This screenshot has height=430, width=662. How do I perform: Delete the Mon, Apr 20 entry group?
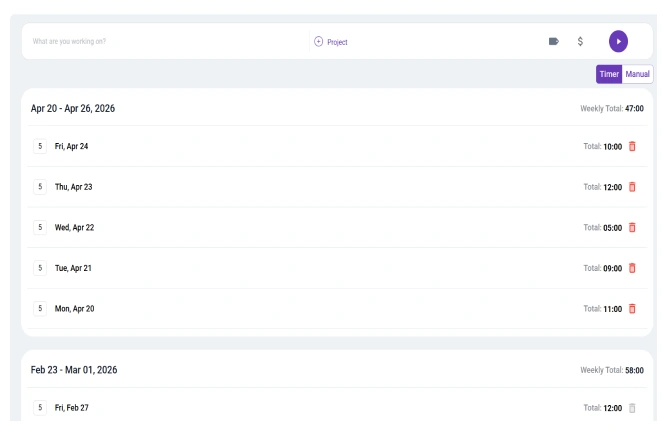(x=632, y=309)
